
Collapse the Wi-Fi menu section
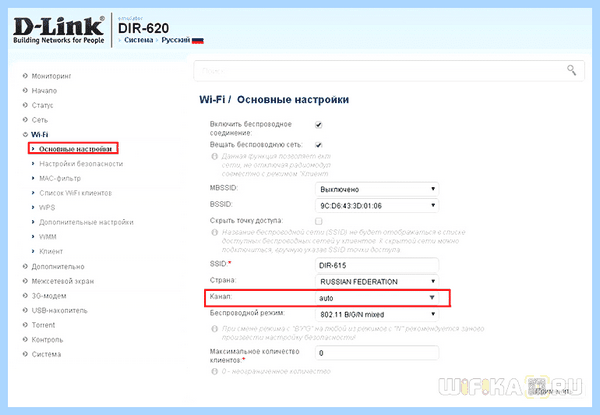click(39, 134)
